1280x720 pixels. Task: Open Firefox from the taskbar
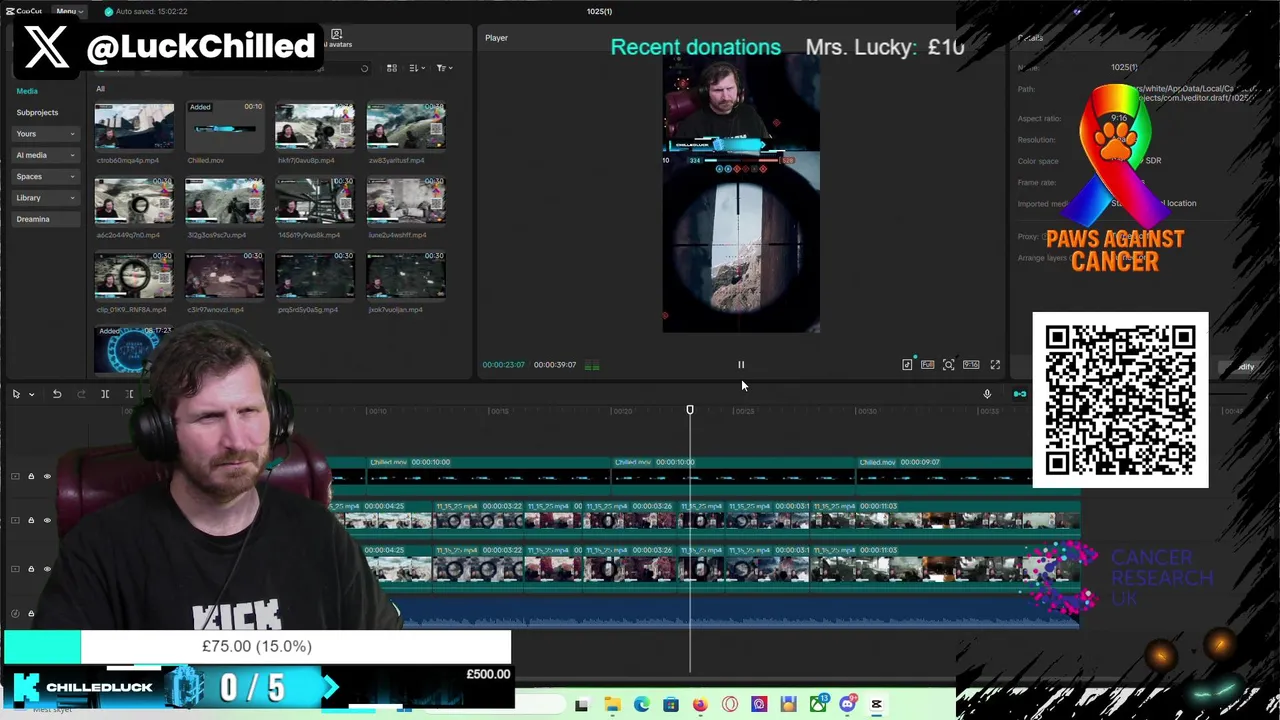click(x=700, y=705)
